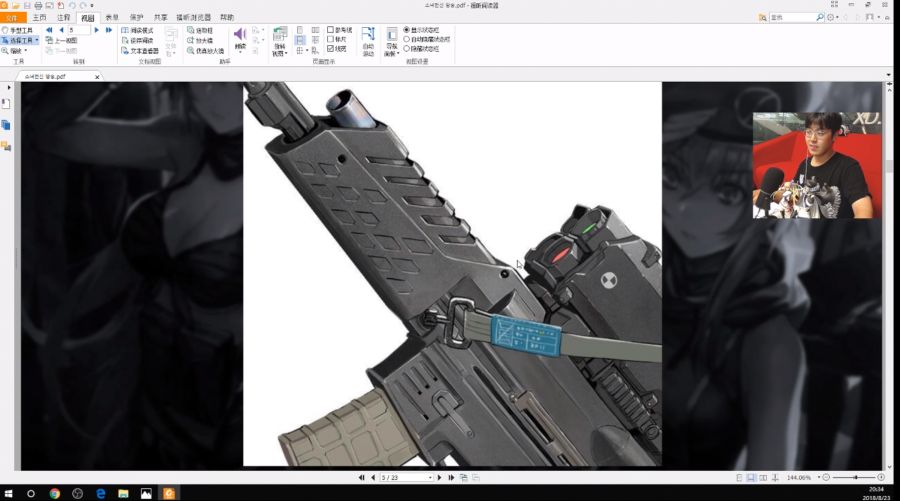Open Navigation Panels (导航面板) dropdown
Image resolution: width=900 pixels, height=501 pixels.
point(391,41)
